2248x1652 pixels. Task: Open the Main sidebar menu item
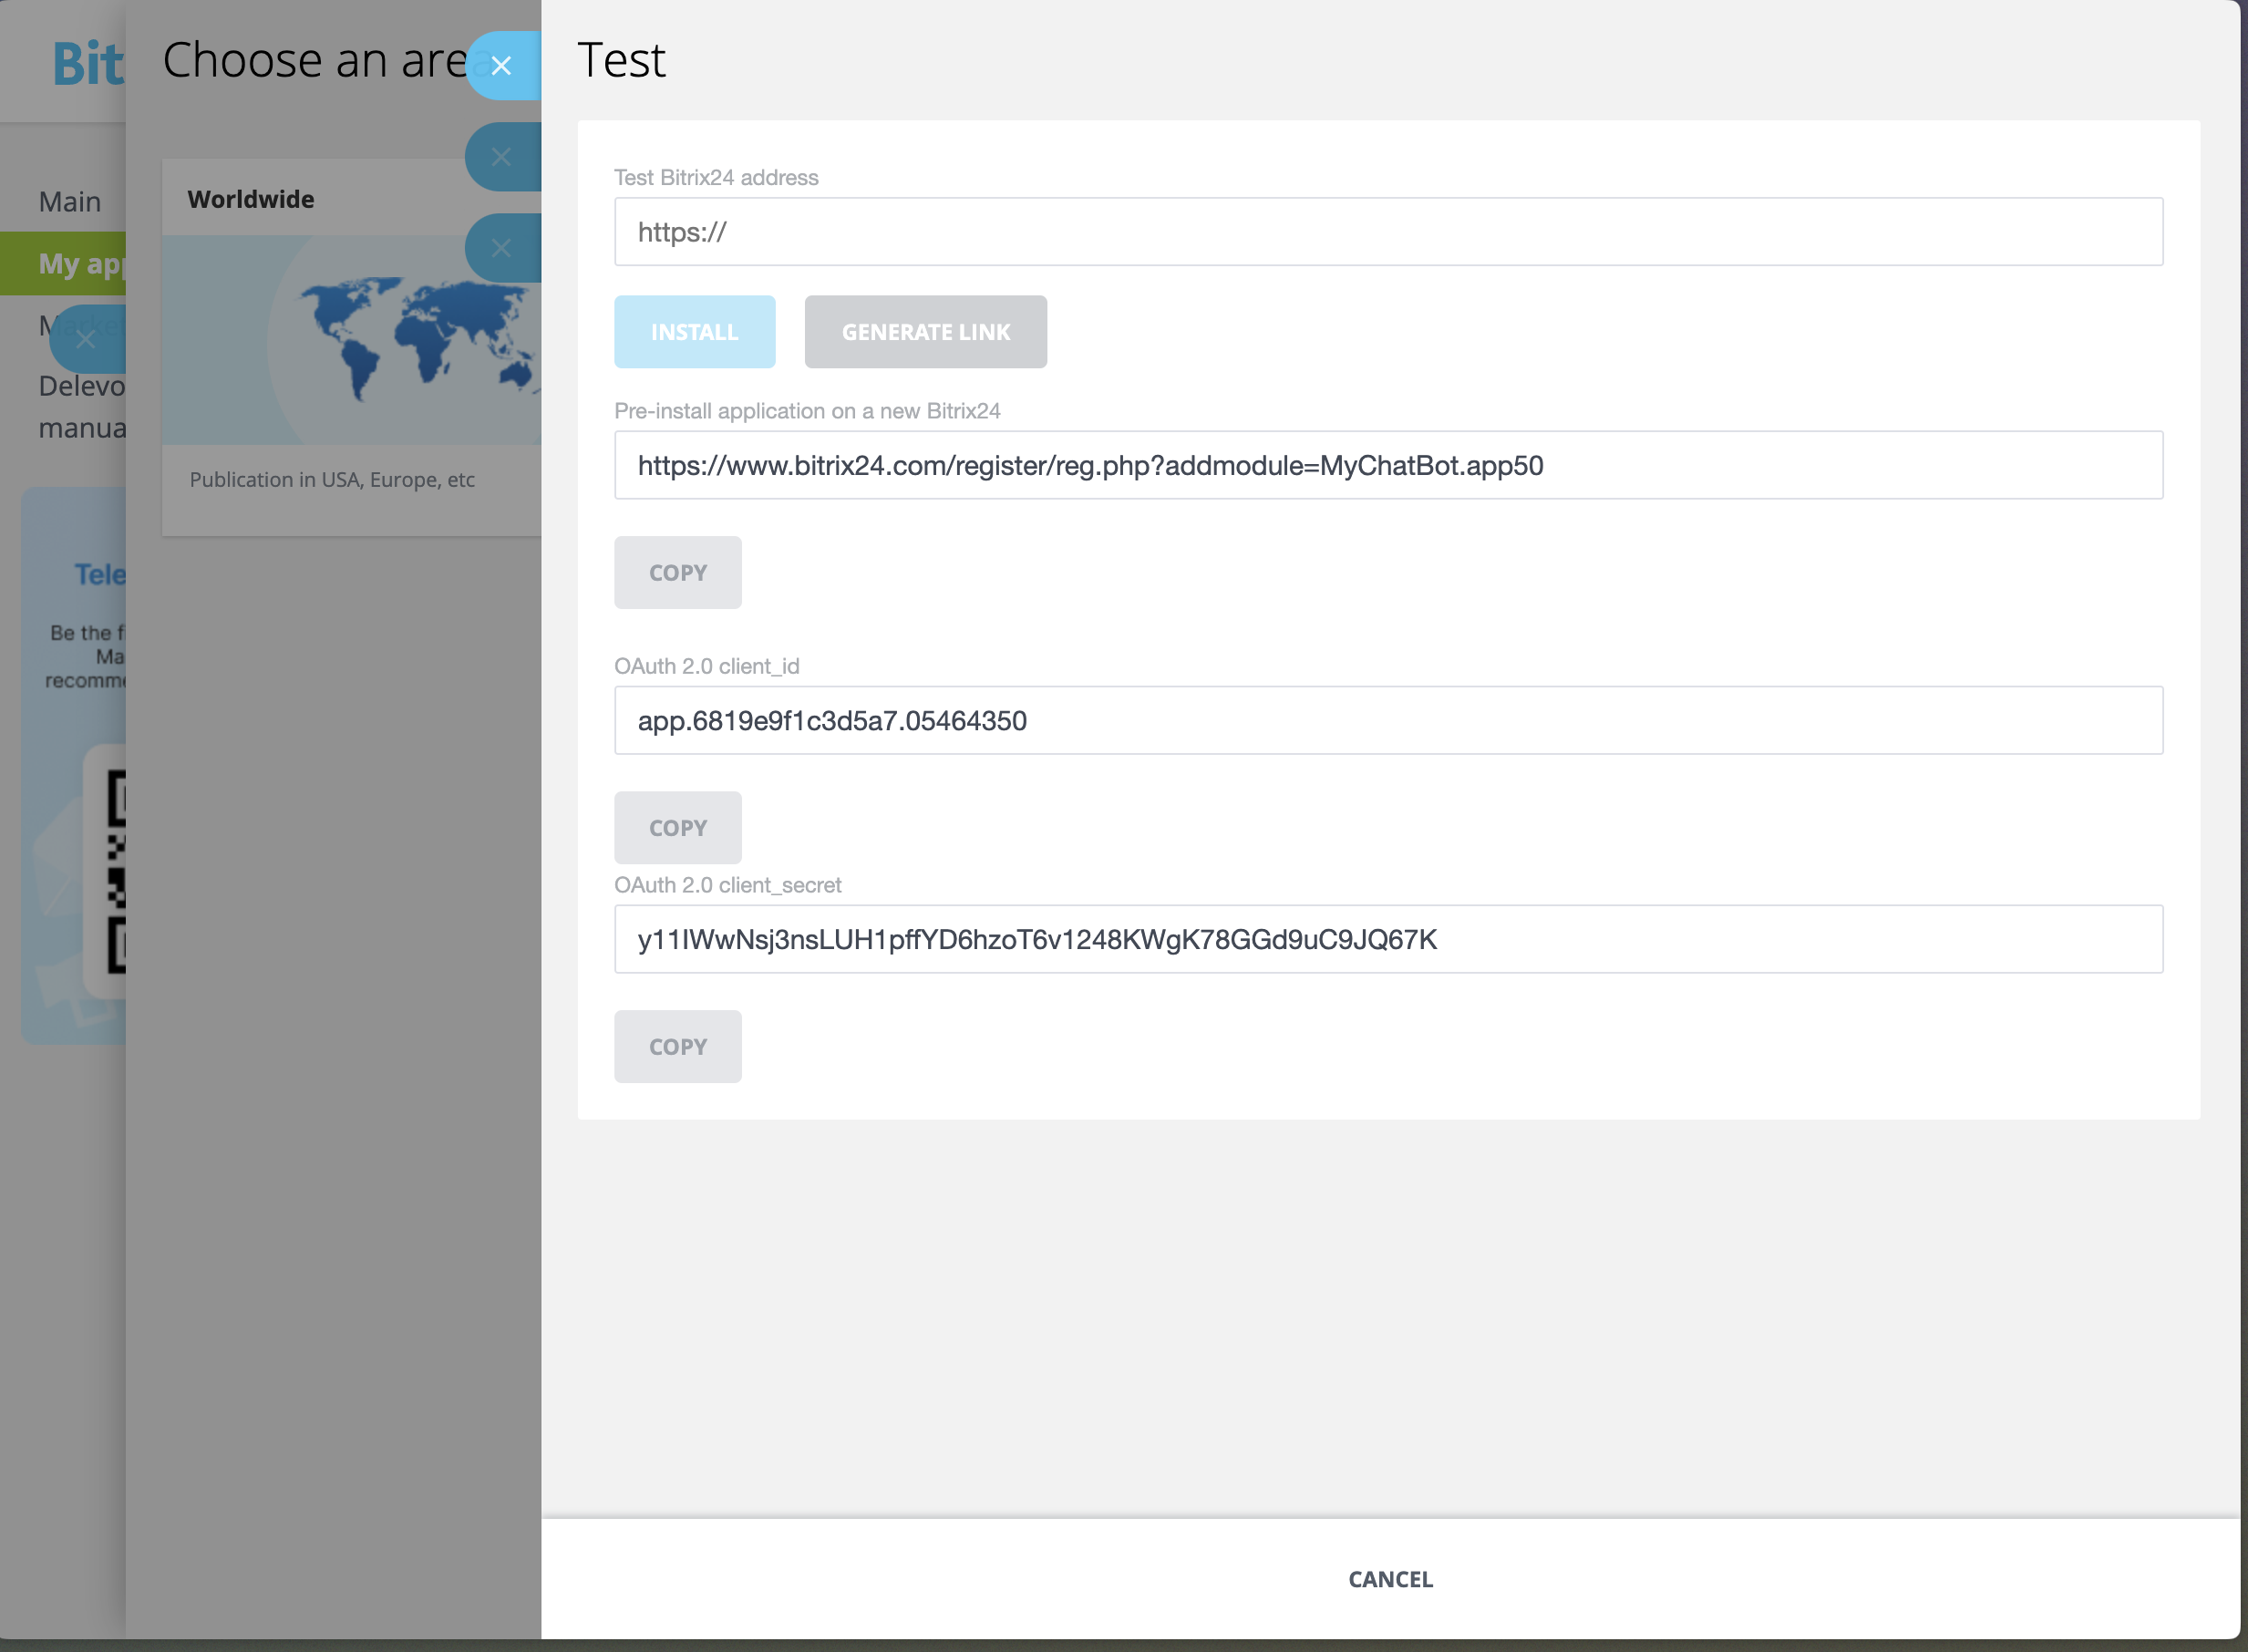point(69,202)
